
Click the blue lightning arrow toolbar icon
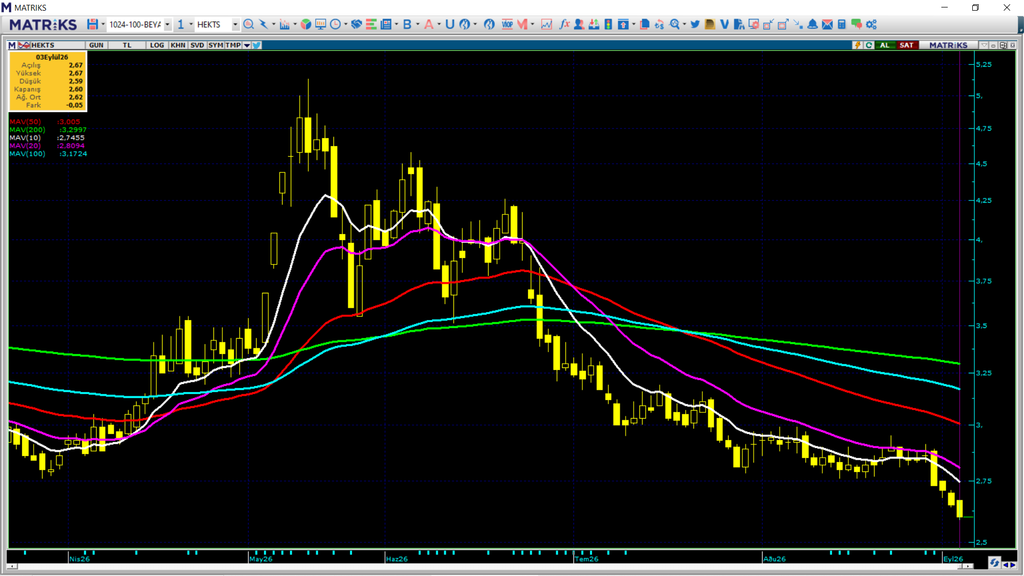pyautogui.click(x=263, y=24)
